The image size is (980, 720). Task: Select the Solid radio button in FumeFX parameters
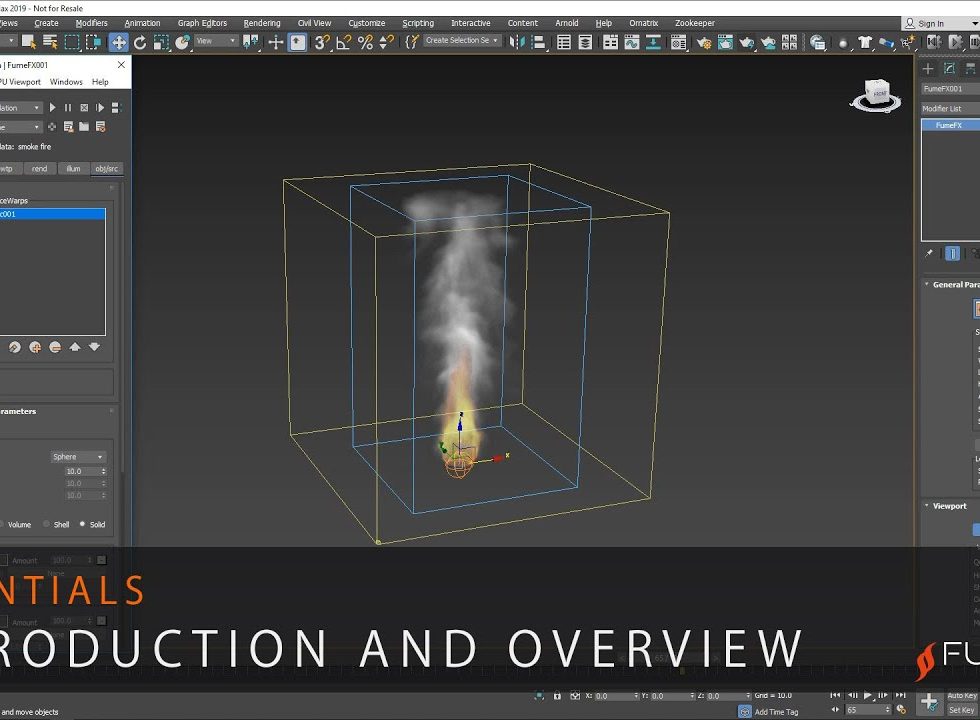(82, 524)
